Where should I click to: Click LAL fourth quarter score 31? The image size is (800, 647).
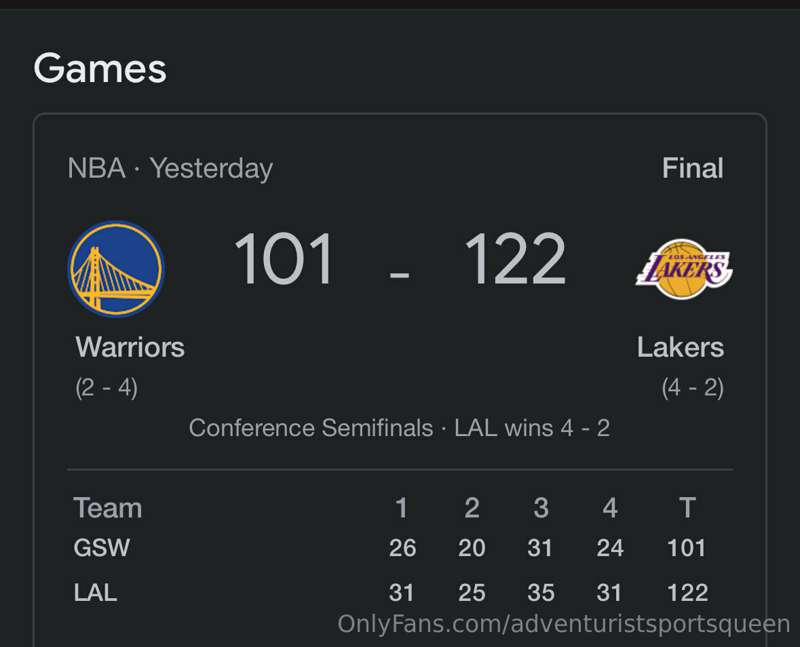coord(610,592)
